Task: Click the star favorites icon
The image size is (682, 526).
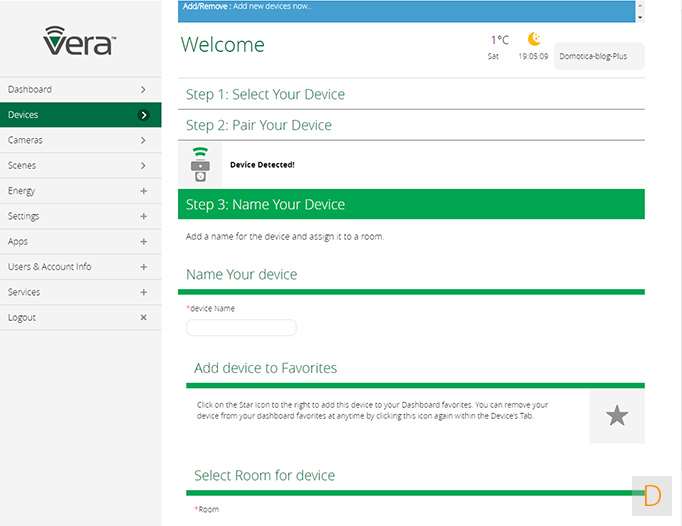Action: click(x=617, y=416)
